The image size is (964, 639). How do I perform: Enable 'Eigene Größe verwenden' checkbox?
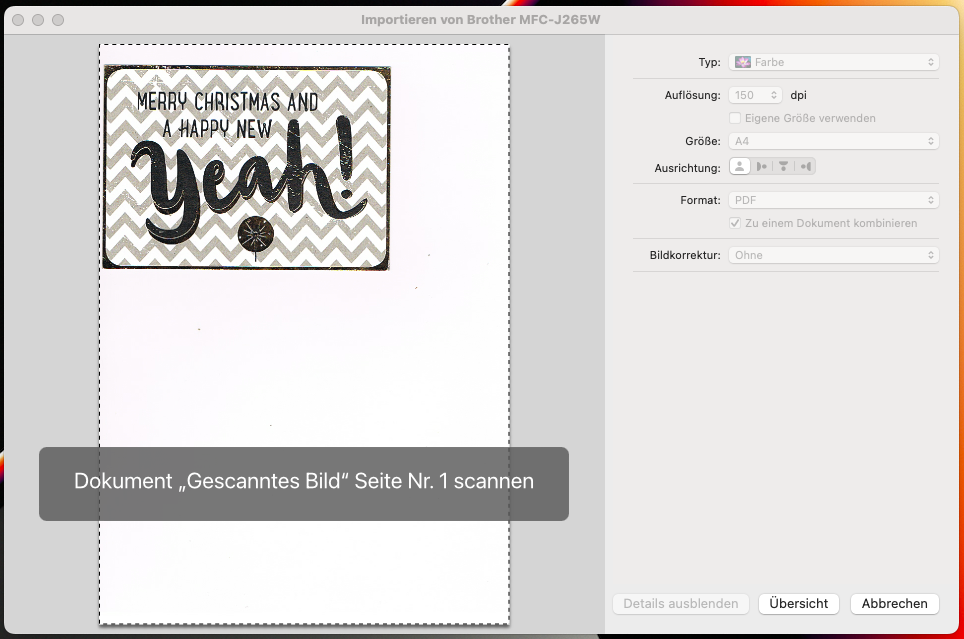click(736, 118)
